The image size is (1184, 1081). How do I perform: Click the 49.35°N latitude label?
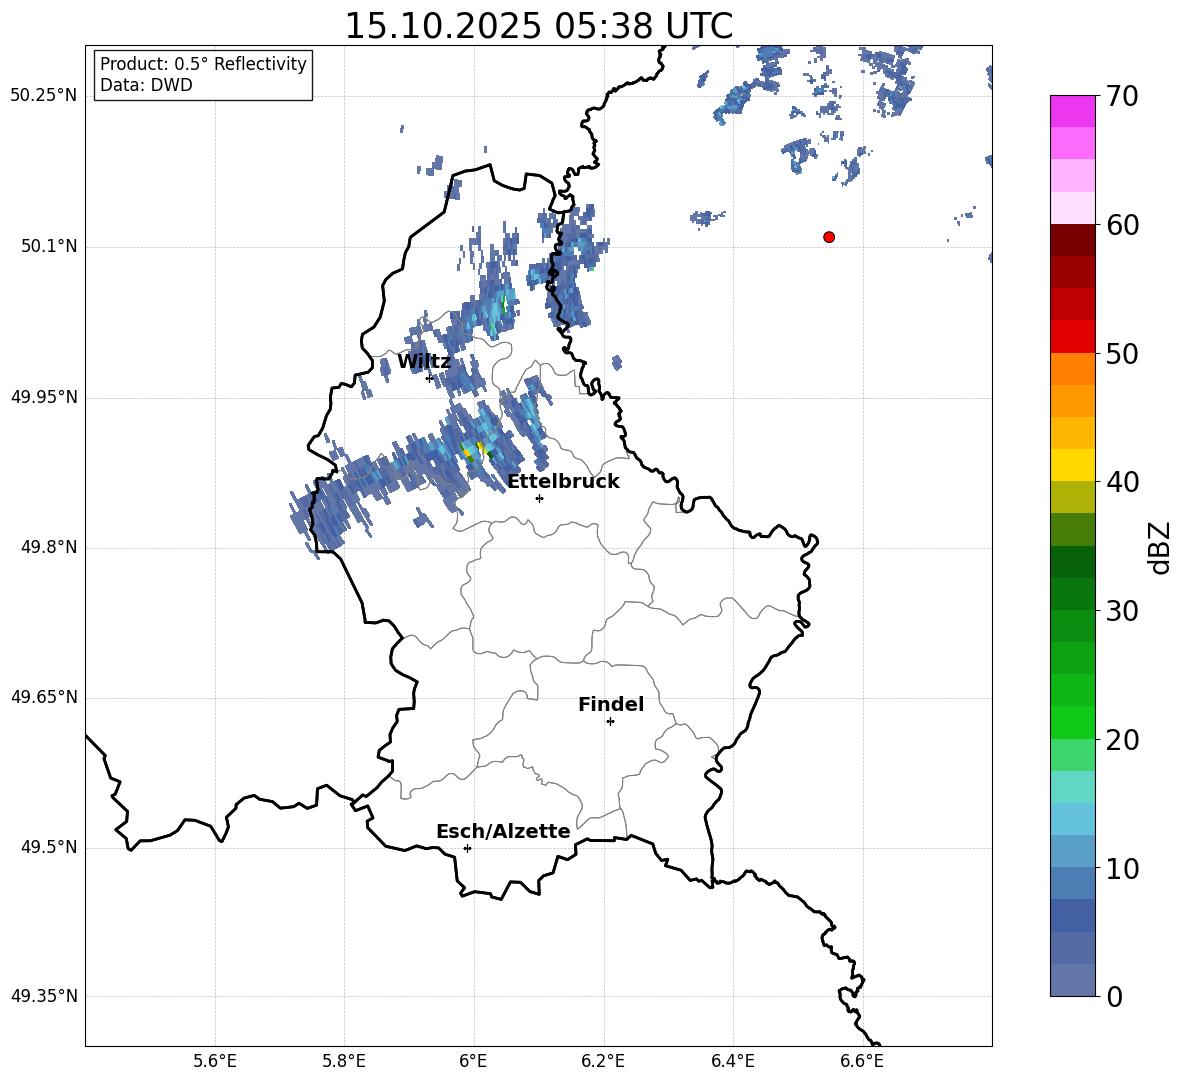[44, 996]
